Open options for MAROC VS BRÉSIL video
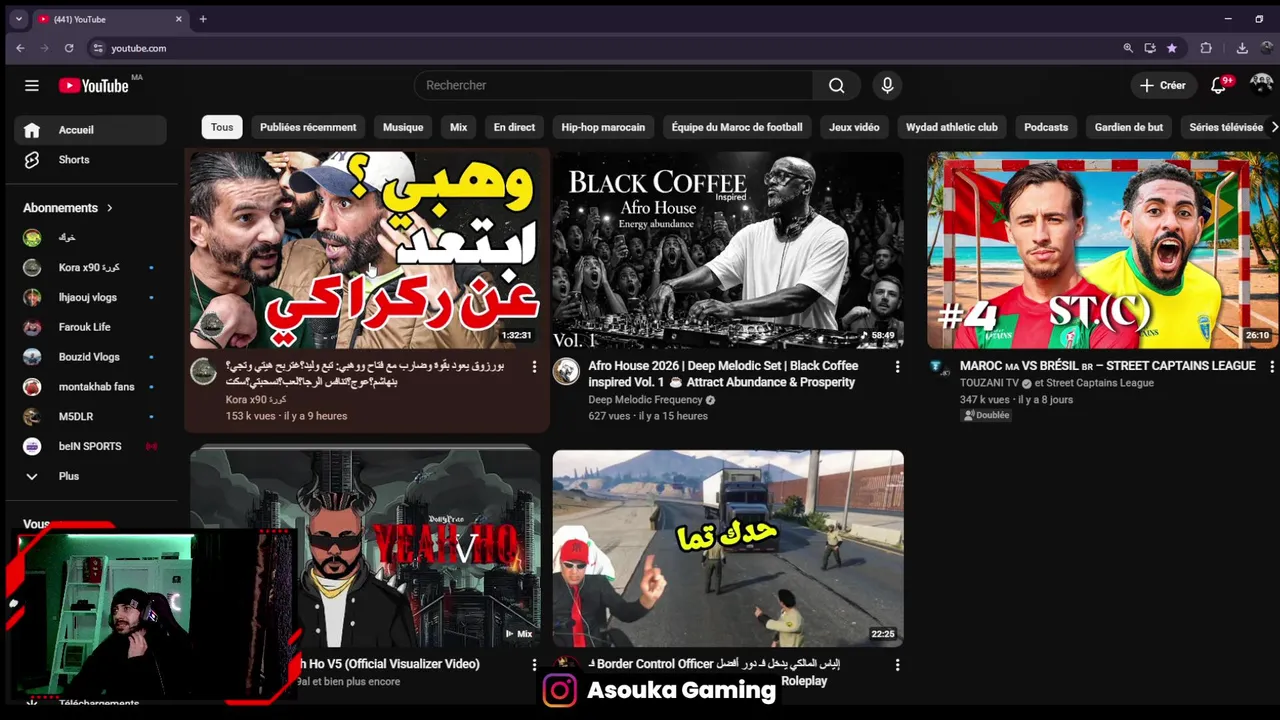Viewport: 1280px width, 720px height. click(x=1271, y=367)
